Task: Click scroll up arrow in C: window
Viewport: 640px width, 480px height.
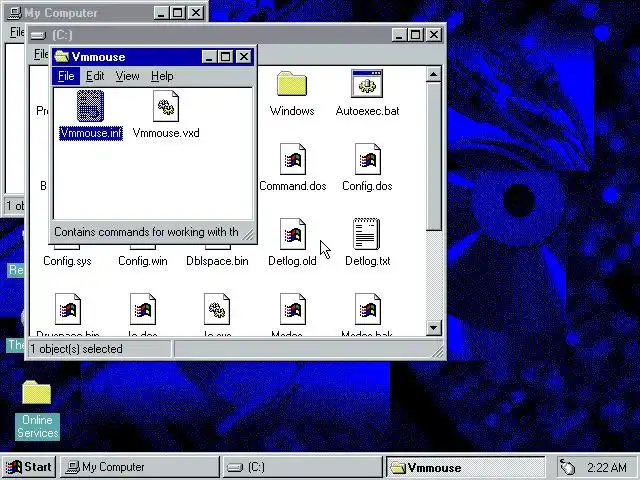Action: pos(433,74)
